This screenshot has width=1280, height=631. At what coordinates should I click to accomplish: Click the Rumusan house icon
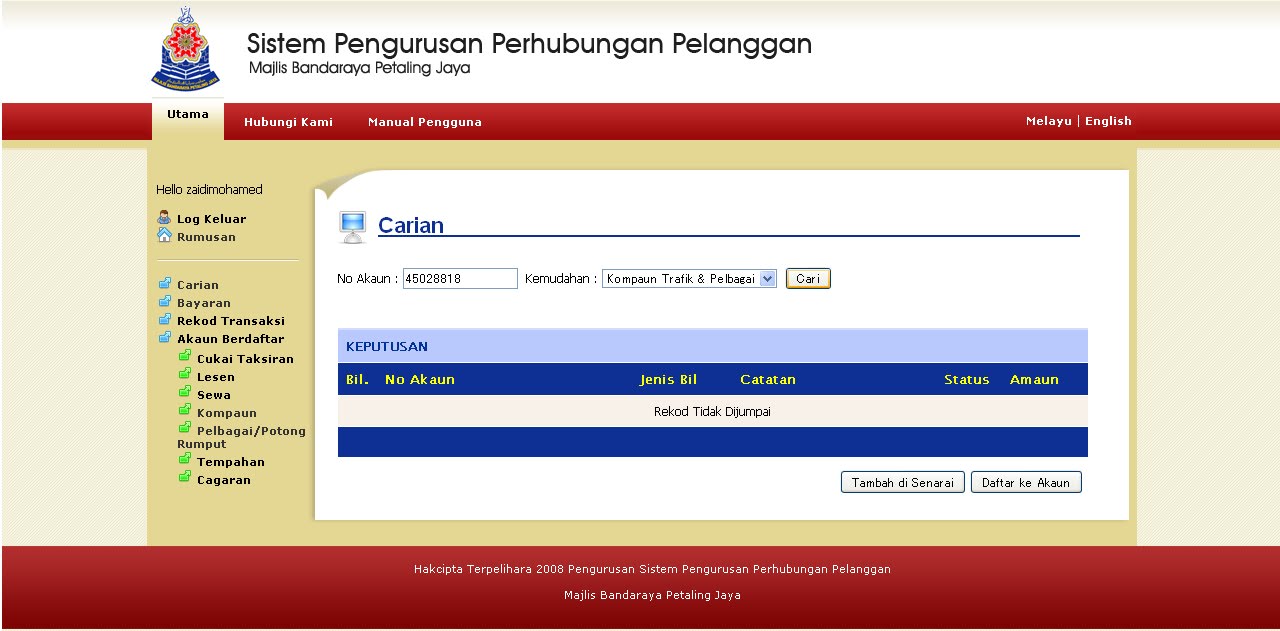point(164,235)
